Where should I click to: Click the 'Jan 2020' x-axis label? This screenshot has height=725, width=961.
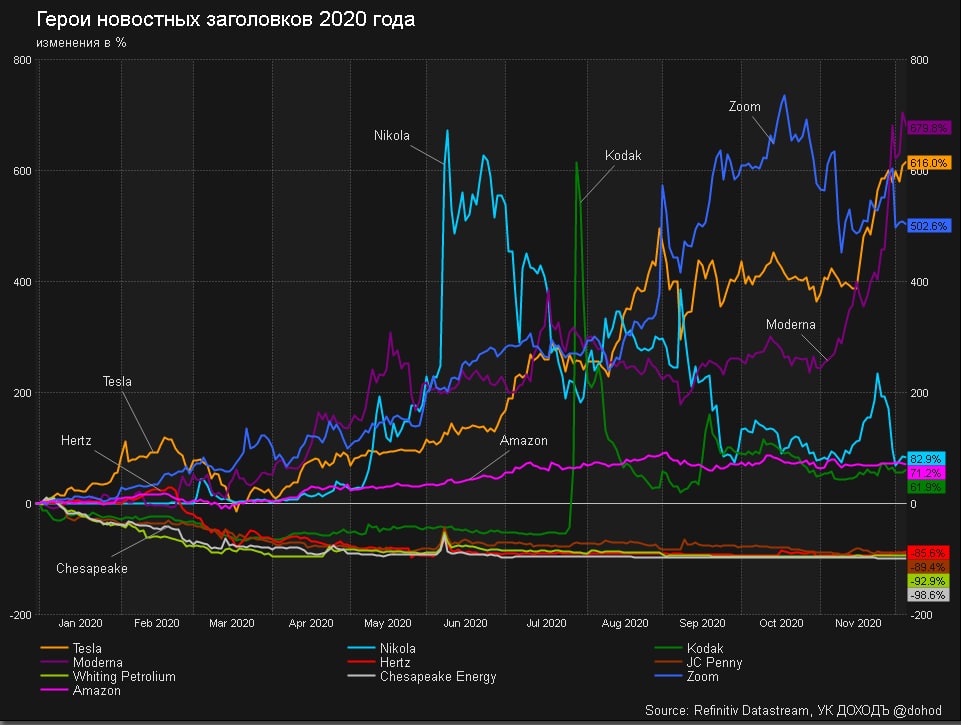pyautogui.click(x=80, y=623)
